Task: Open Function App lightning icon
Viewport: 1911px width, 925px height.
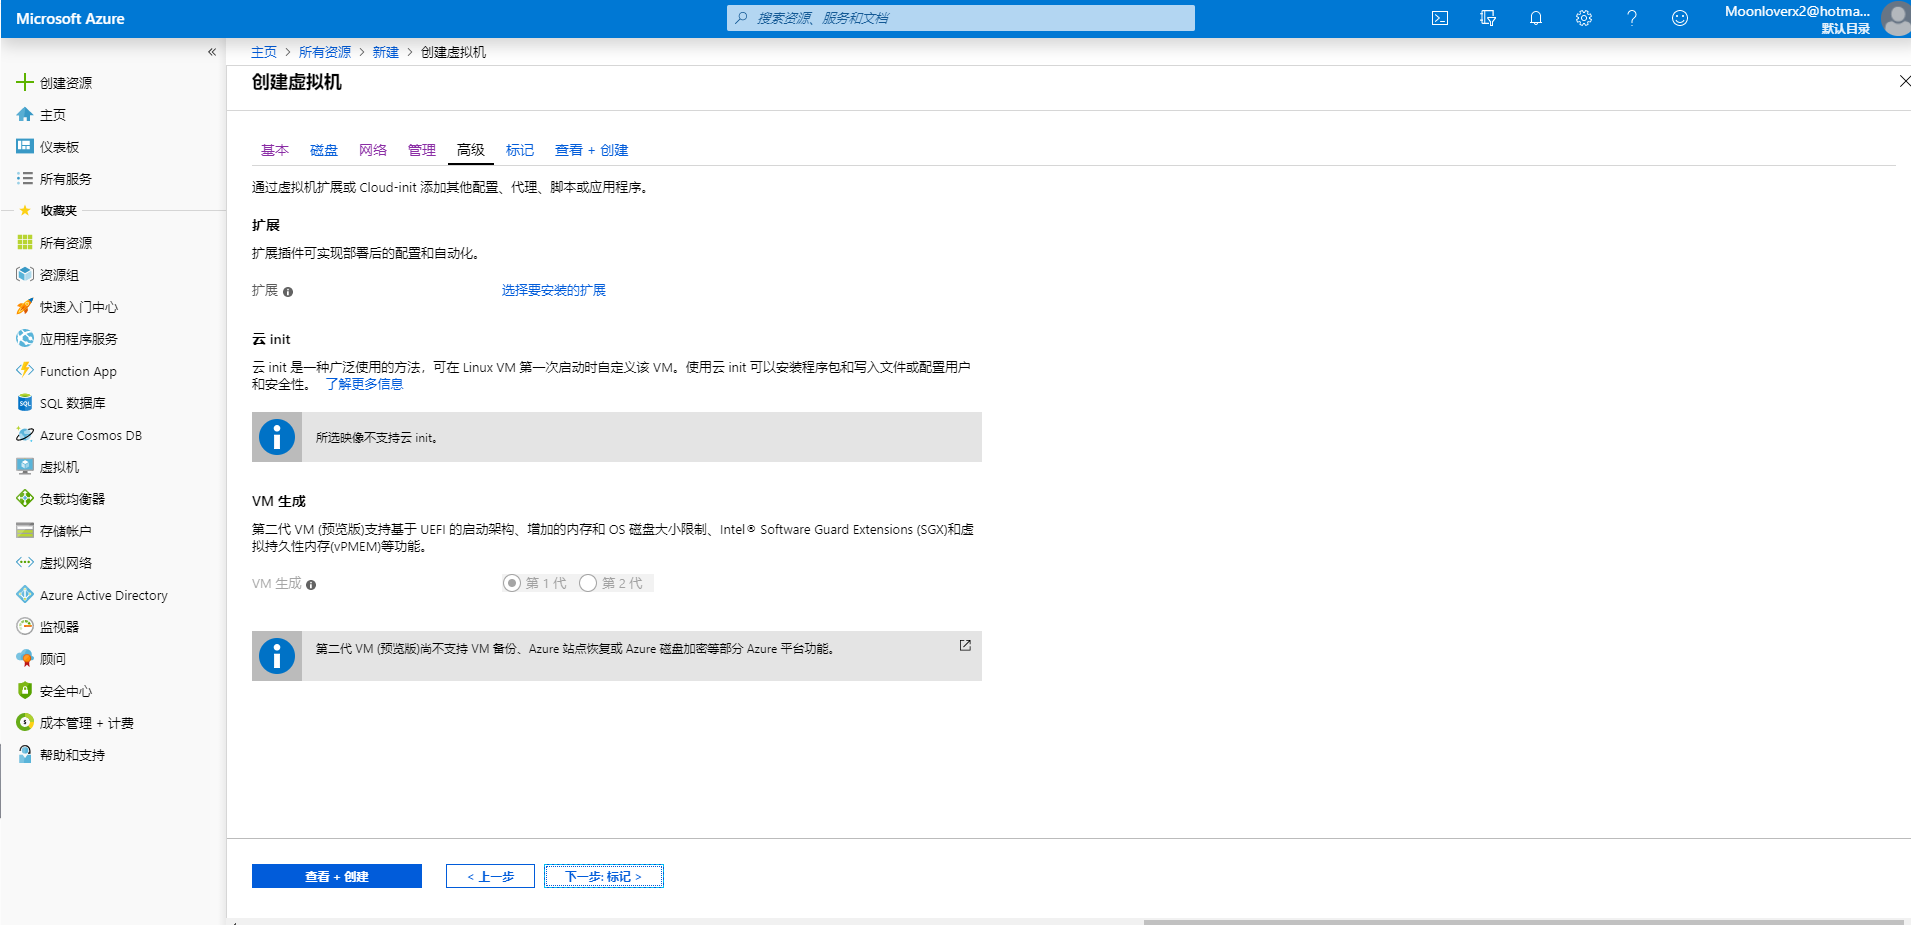Action: pyautogui.click(x=25, y=370)
